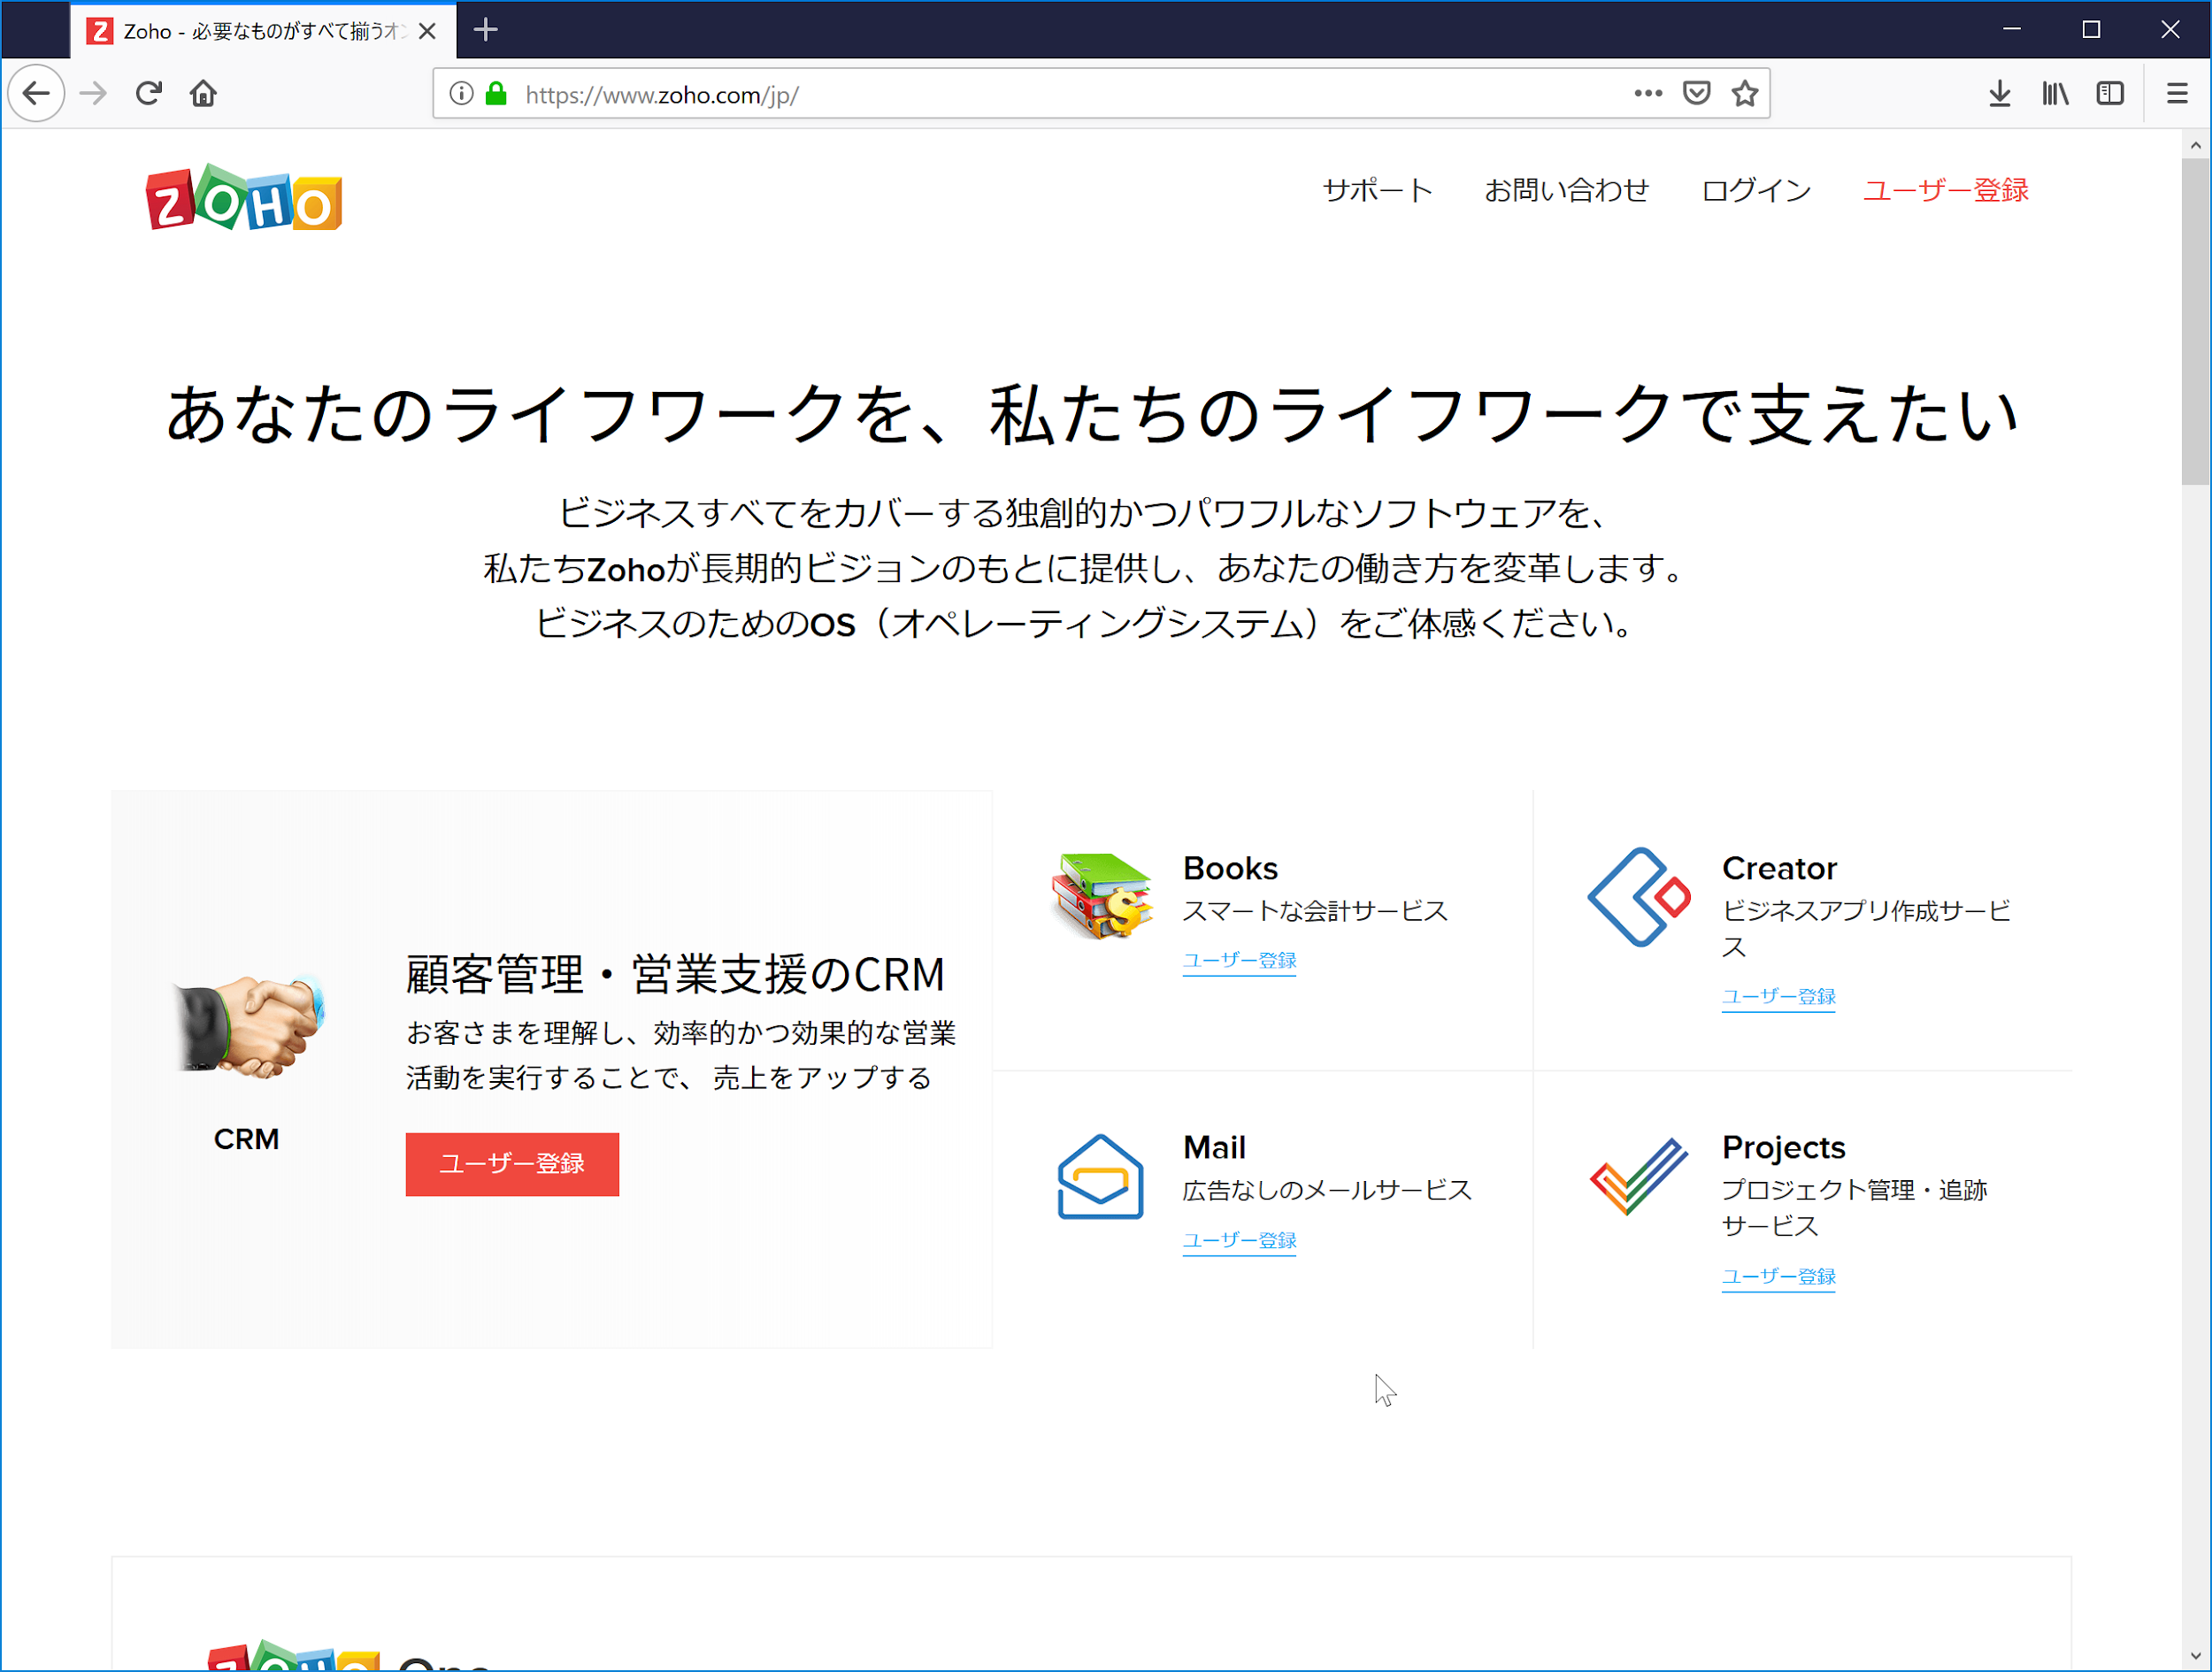Image resolution: width=2212 pixels, height=1672 pixels.
Task: Open the Downloads arrow panel
Action: (2000, 93)
